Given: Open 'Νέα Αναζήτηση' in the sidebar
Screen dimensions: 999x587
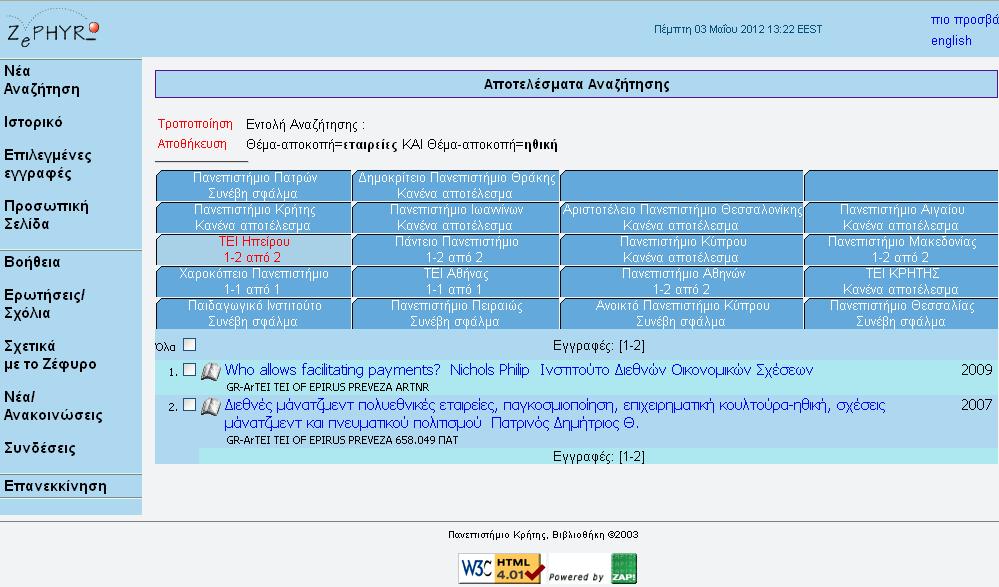Looking at the screenshot, I should tap(42, 80).
